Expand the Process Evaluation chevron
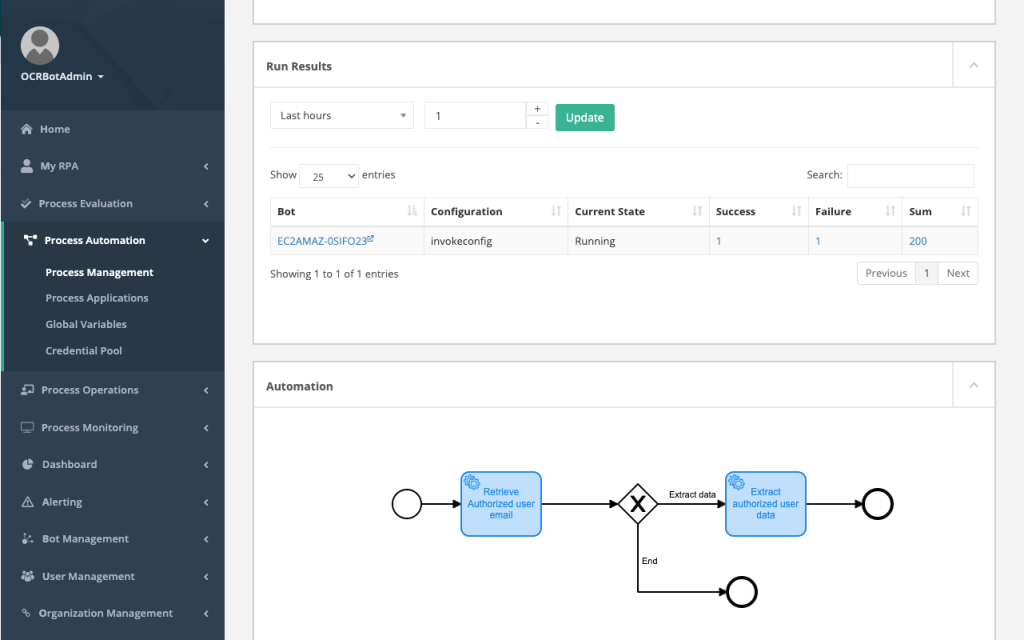The image size is (1024, 640). click(206, 204)
